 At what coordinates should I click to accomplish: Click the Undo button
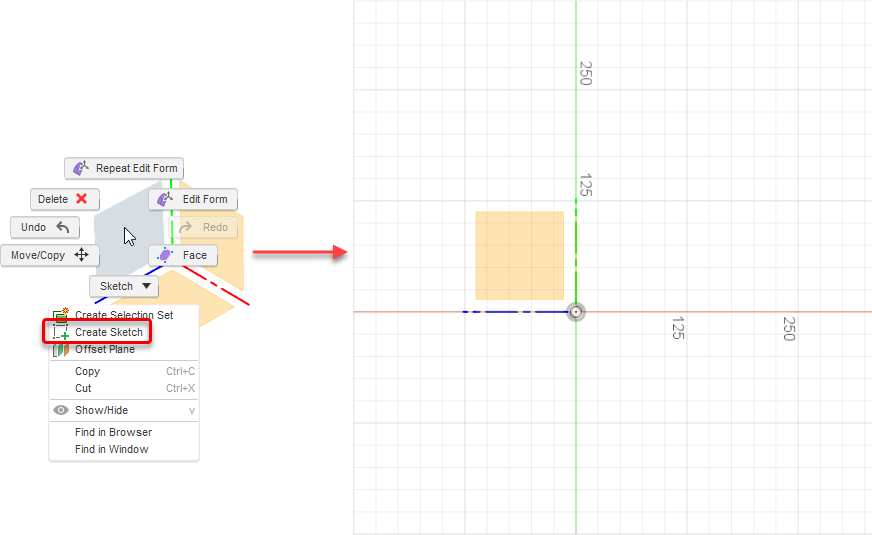(45, 227)
